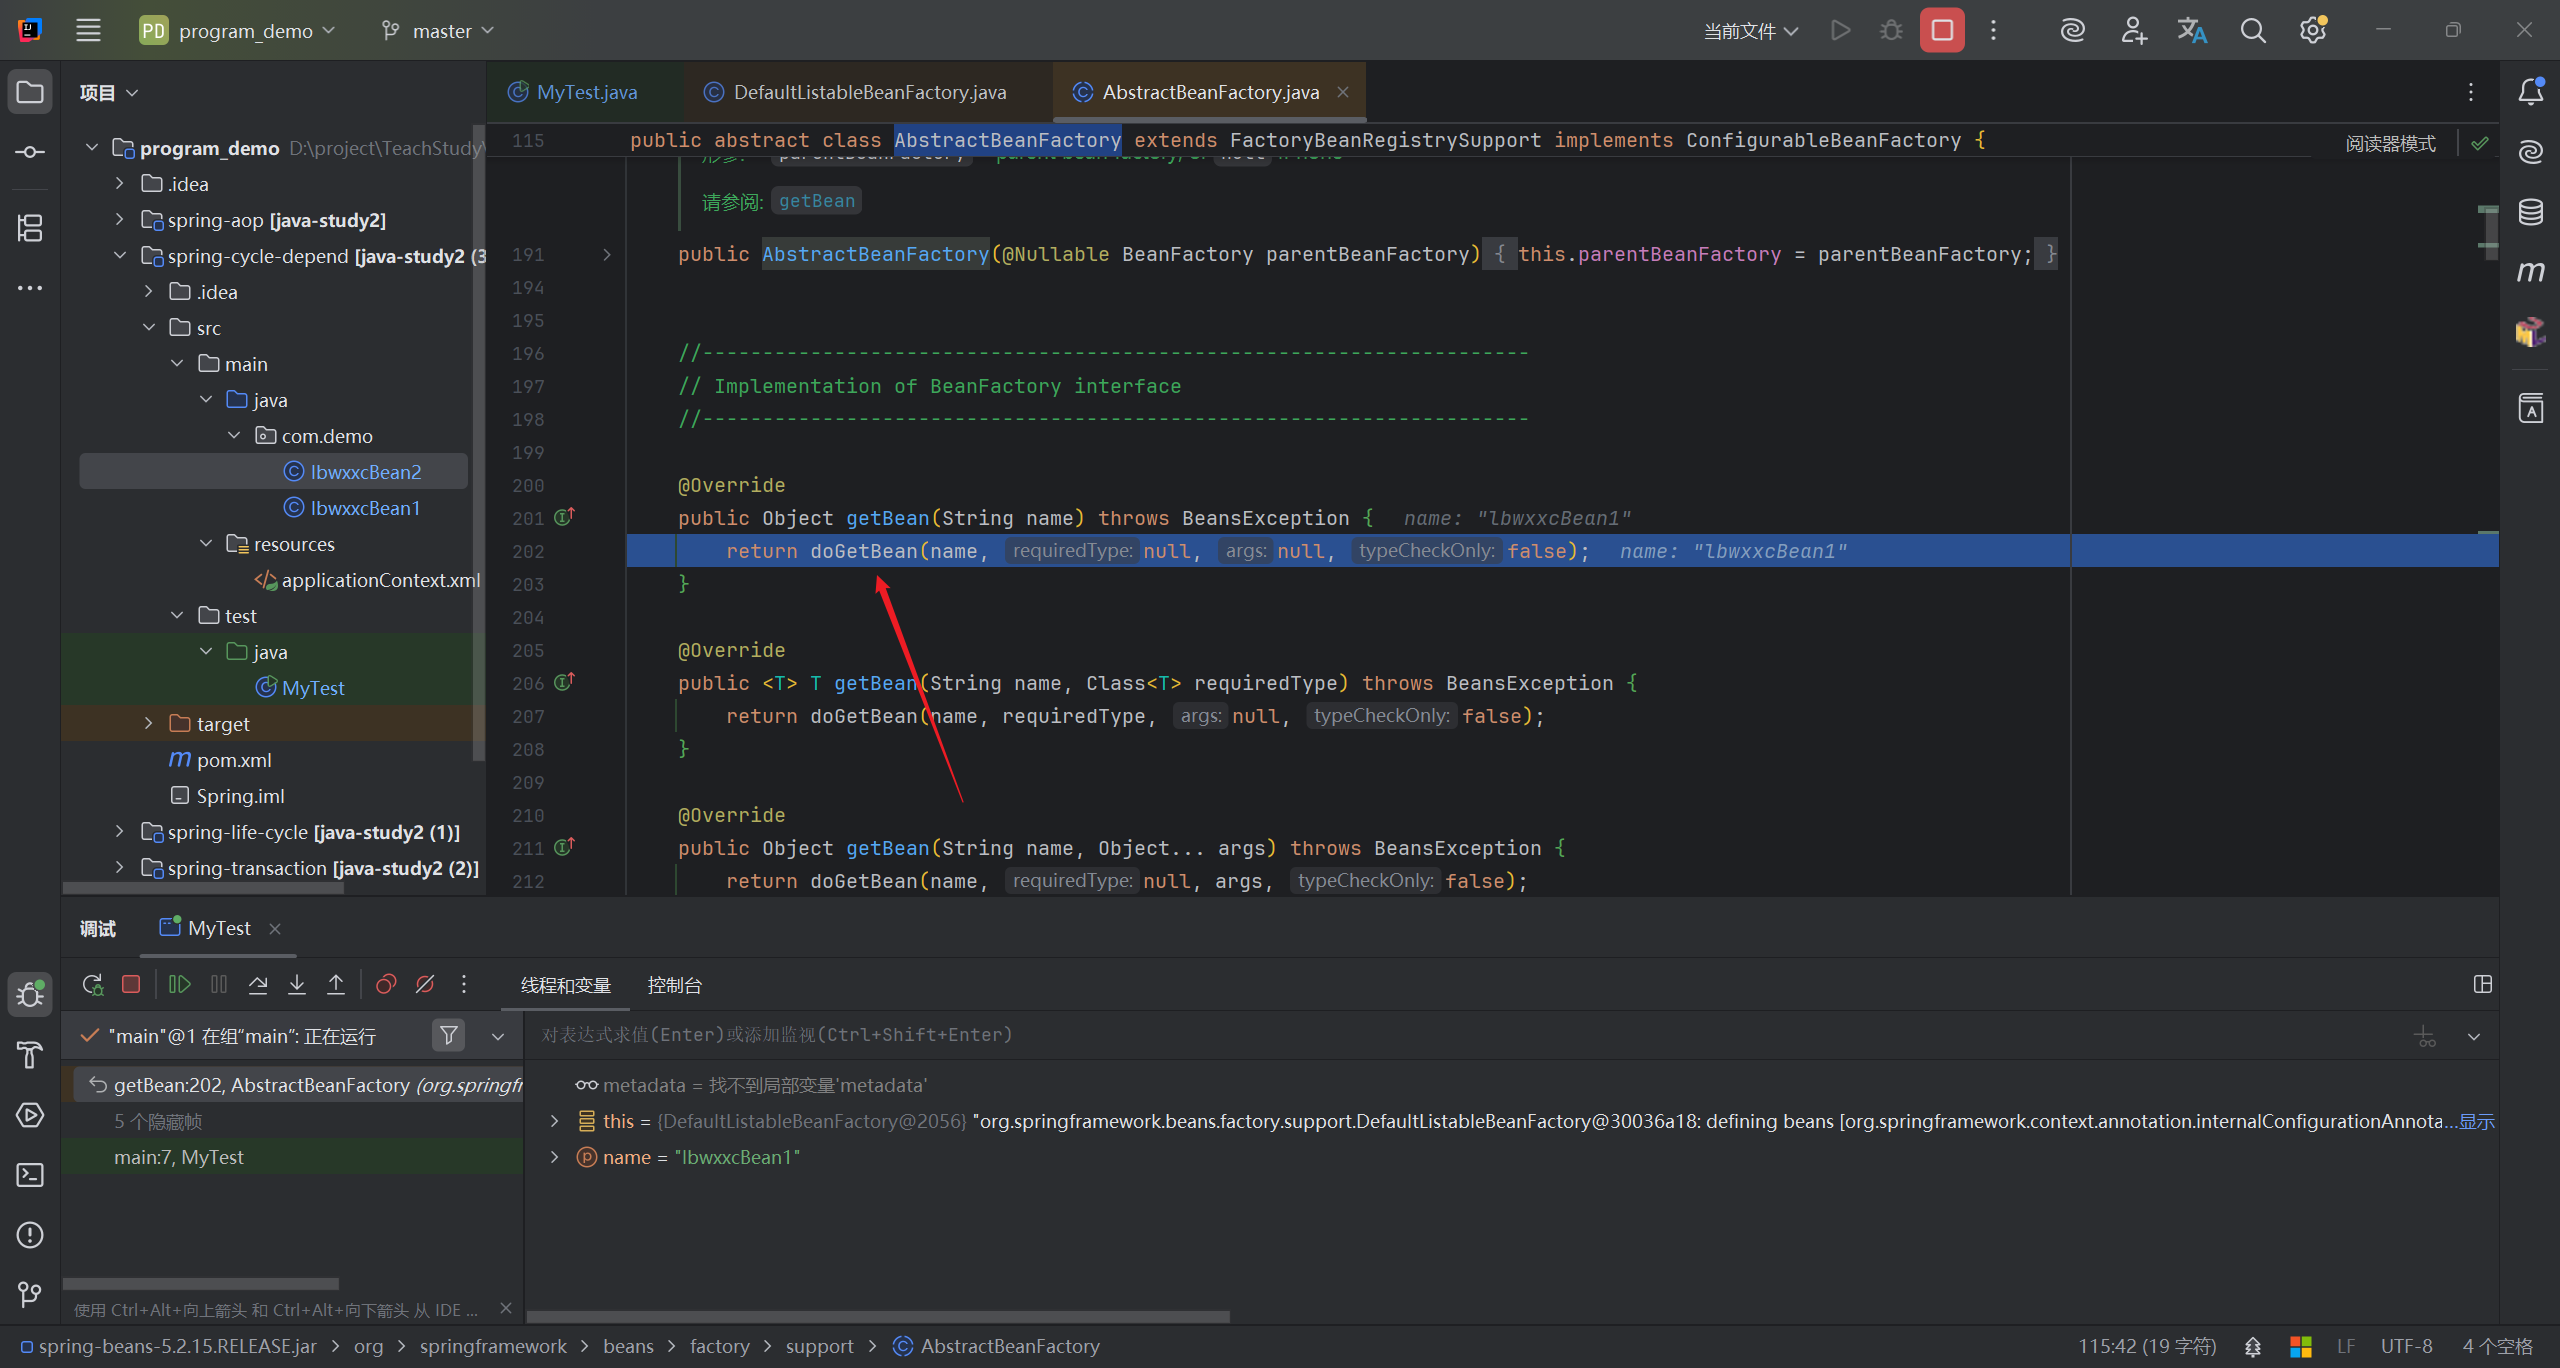Expand the target folder in project tree

click(x=148, y=723)
